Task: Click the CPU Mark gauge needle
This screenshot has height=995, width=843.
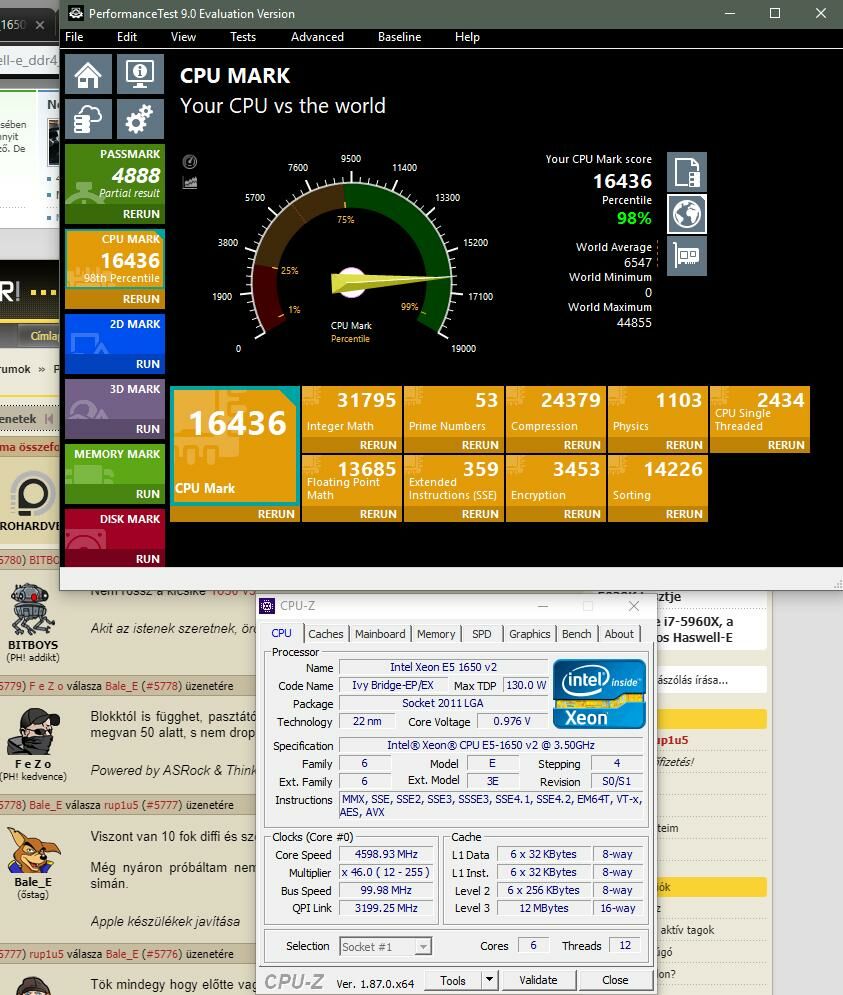Action: point(390,282)
